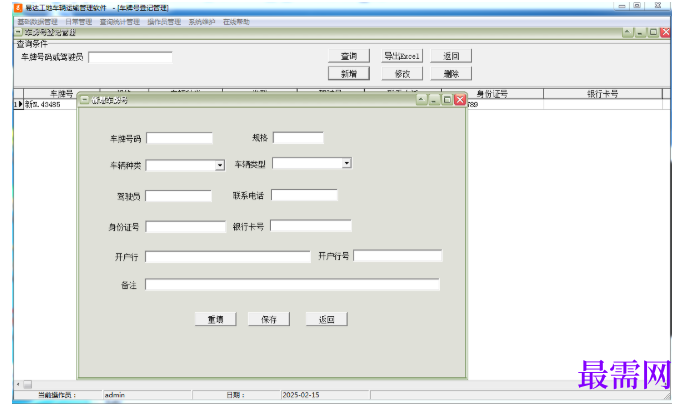Expand the 车辆类型 dropdown
The height and width of the screenshot is (406, 690).
(x=346, y=163)
